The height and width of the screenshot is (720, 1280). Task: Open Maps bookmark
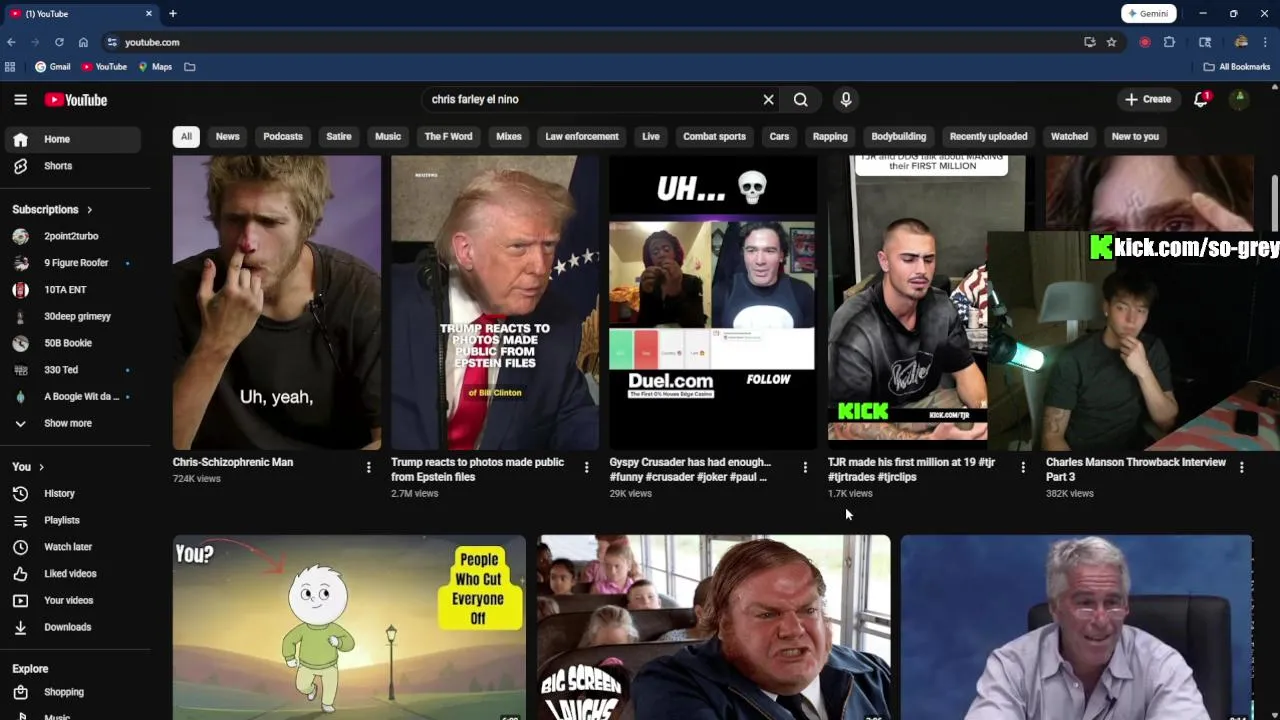pyautogui.click(x=155, y=67)
